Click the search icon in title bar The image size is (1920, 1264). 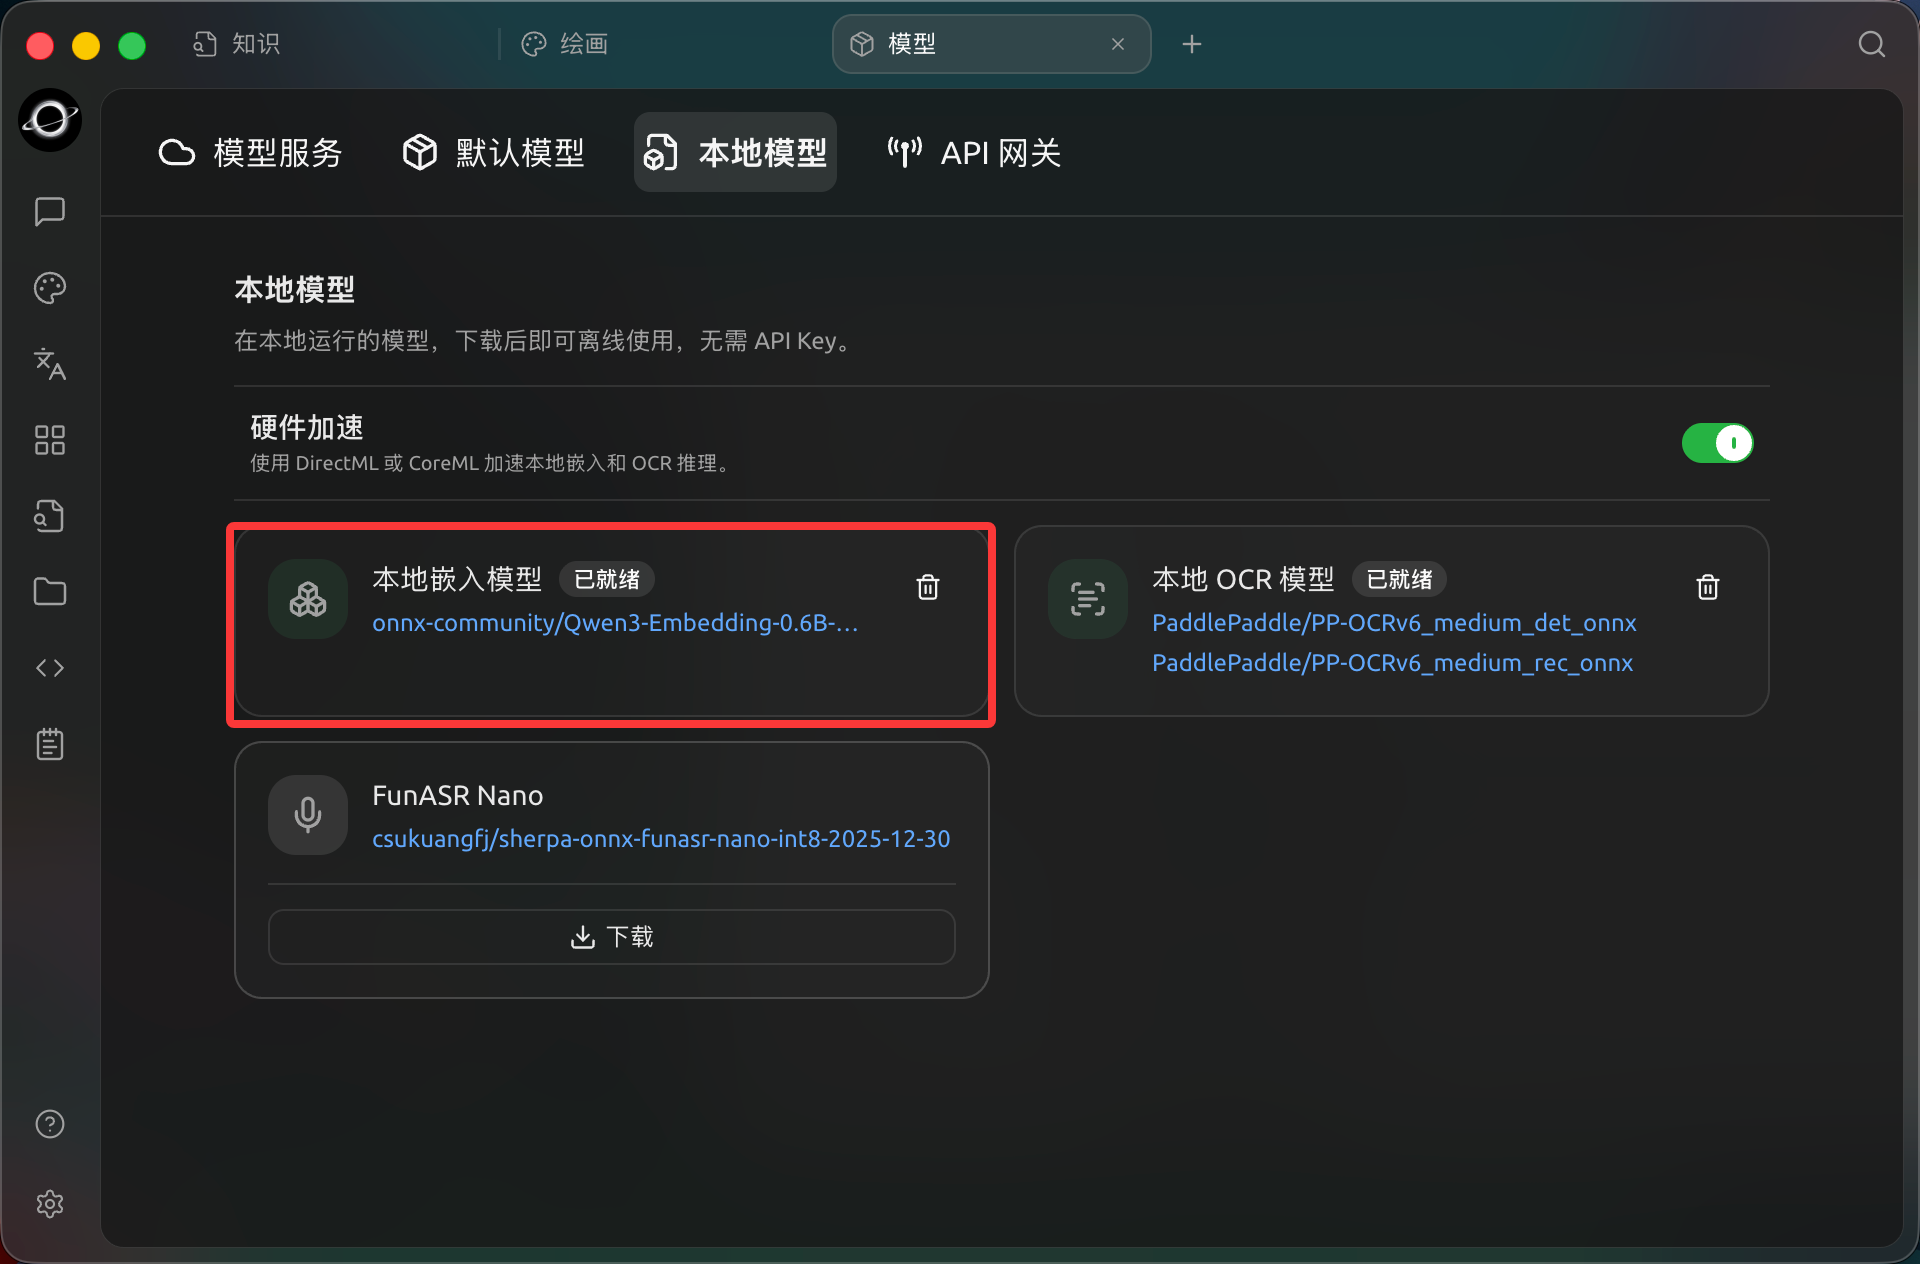[1872, 44]
